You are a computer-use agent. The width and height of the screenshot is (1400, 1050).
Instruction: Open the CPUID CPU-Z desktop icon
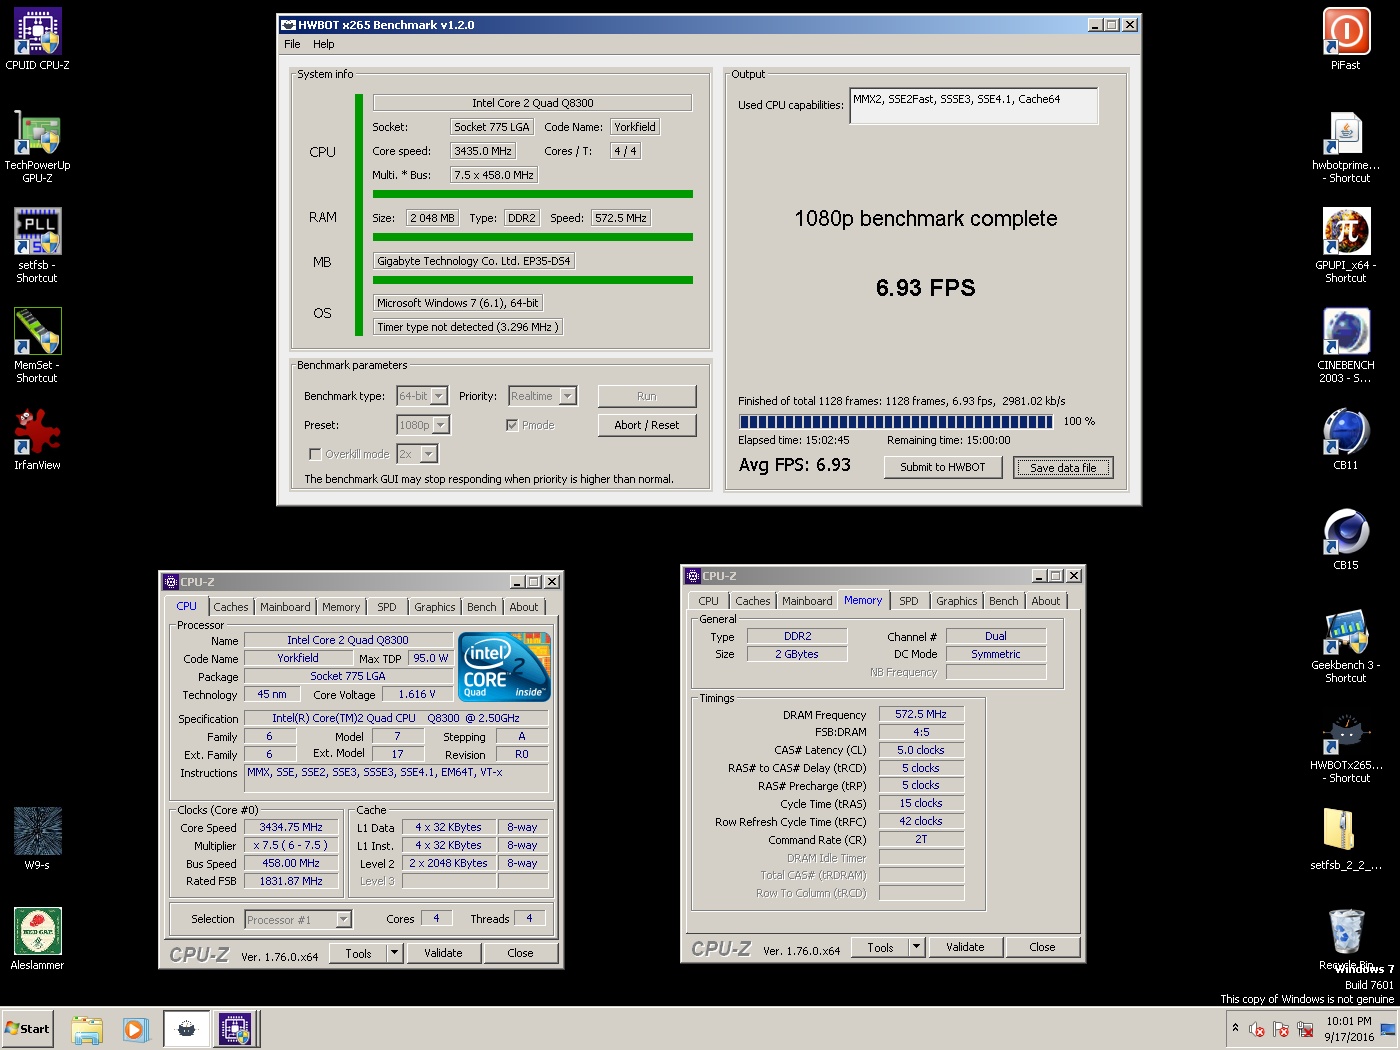click(37, 39)
